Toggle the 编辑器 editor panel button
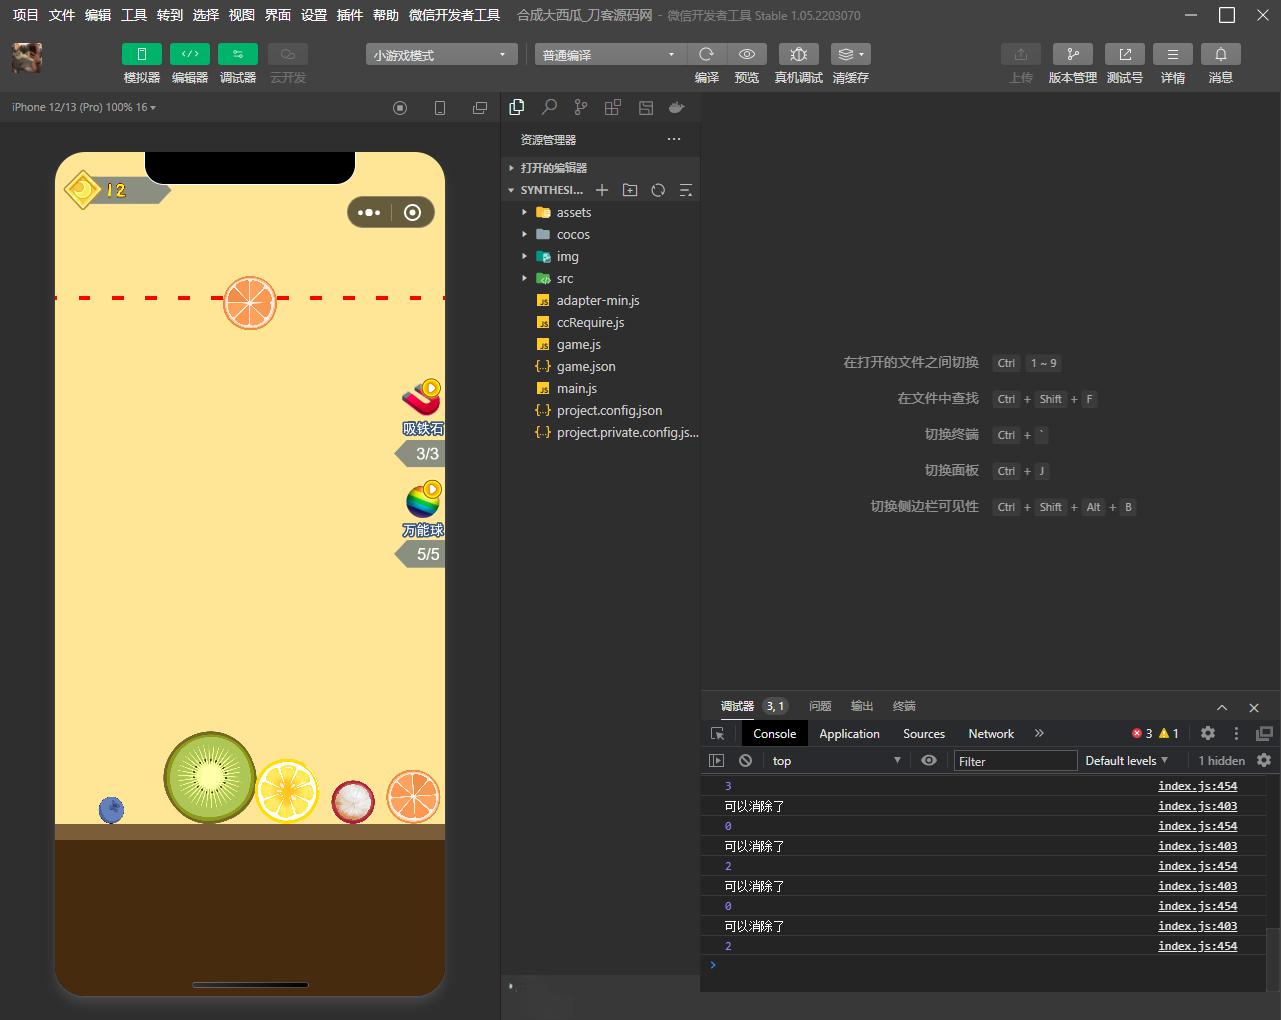Screen dimensions: 1281x1020 point(190,54)
